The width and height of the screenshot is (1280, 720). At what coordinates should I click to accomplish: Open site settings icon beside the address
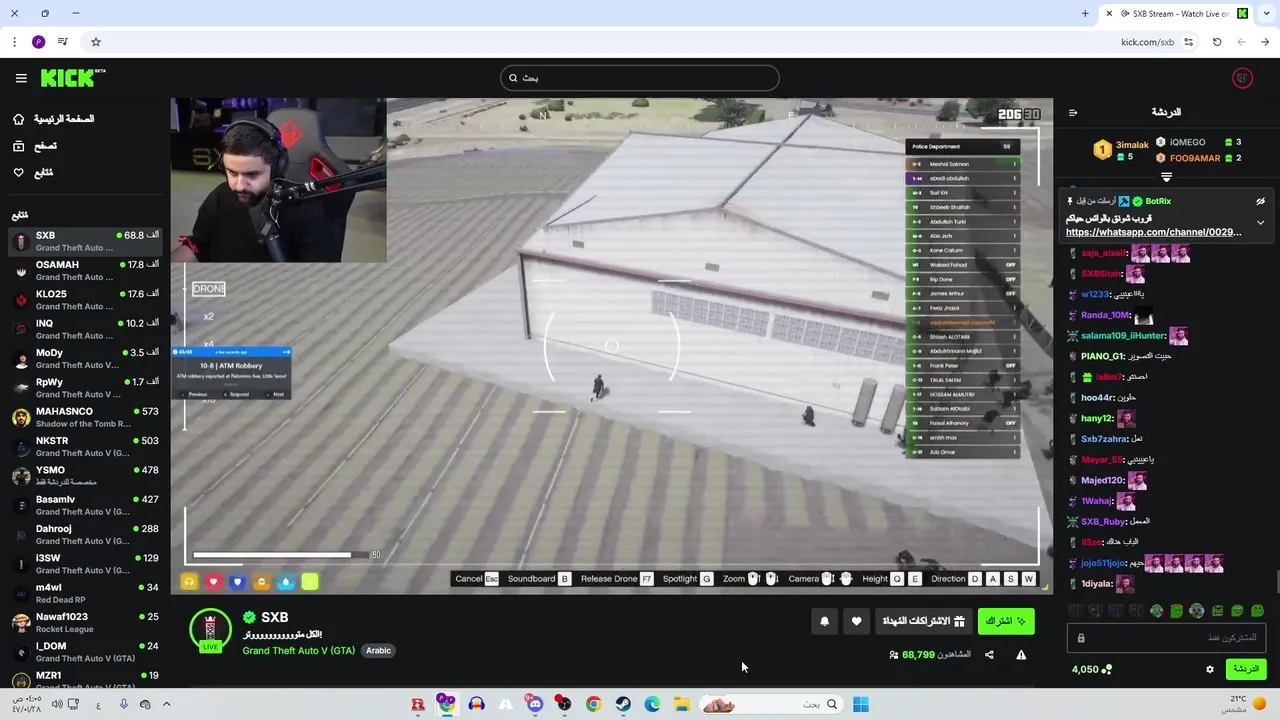point(1188,42)
